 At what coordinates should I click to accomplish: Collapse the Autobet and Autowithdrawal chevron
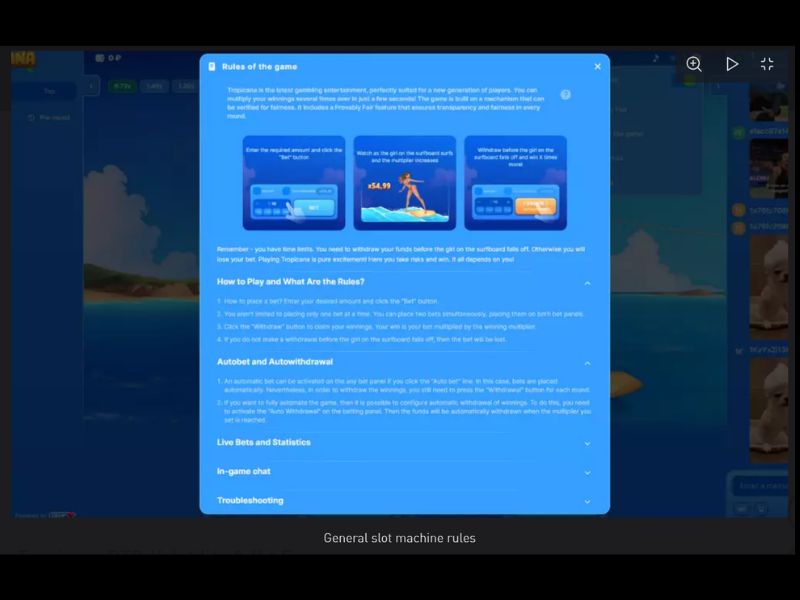click(x=587, y=363)
